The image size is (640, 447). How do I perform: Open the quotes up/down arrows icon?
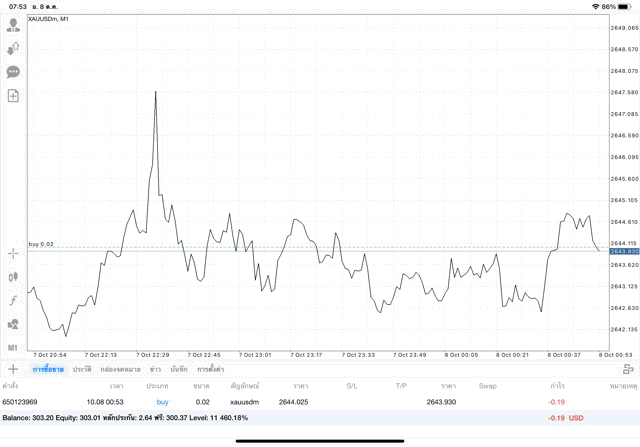[x=13, y=48]
